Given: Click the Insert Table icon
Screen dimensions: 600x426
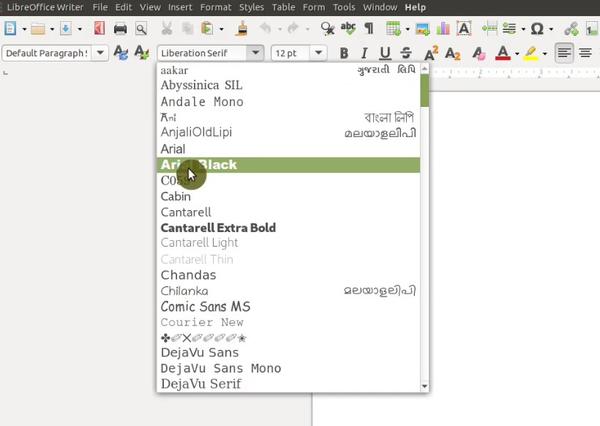Looking at the screenshot, I should coord(393,29).
